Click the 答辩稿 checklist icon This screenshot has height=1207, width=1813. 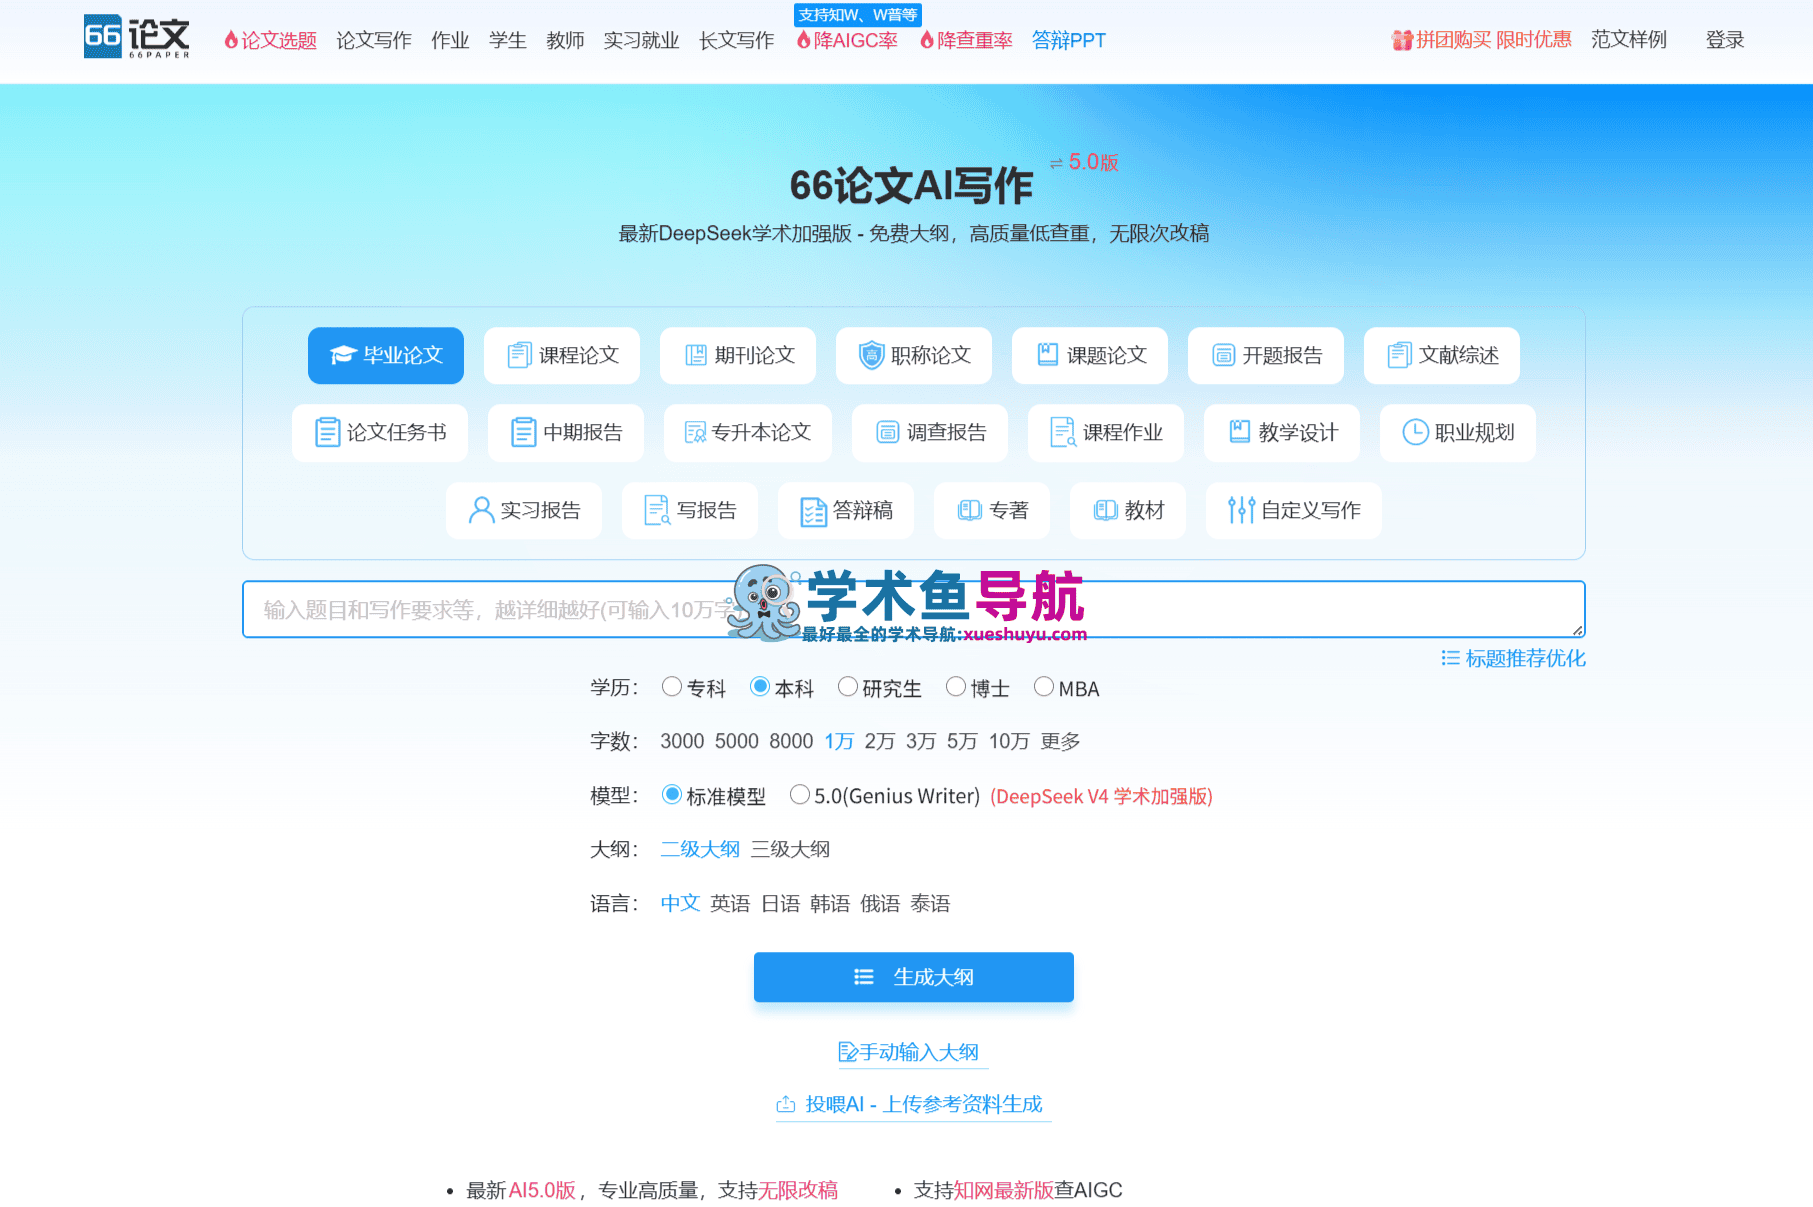click(813, 511)
